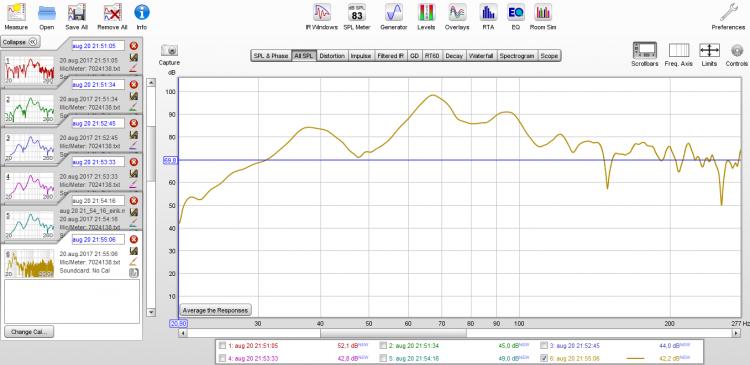Uncheck measurement 6 aug 20 21:55:06
The height and width of the screenshot is (365, 750).
544,358
